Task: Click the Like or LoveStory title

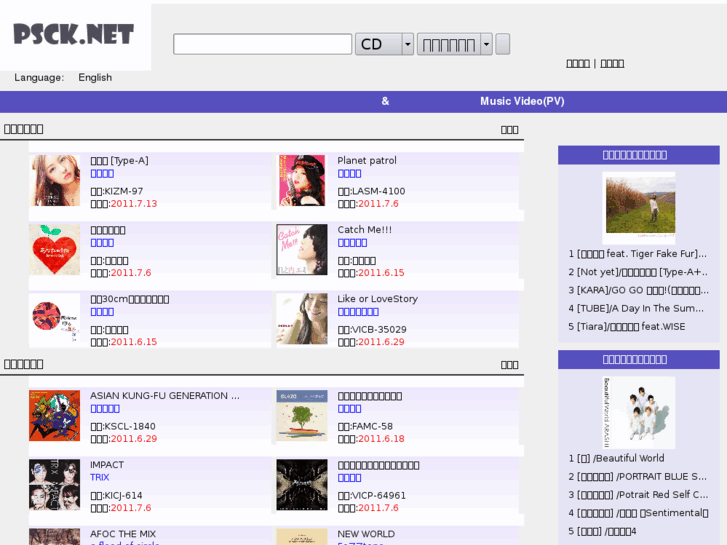Action: tap(377, 299)
